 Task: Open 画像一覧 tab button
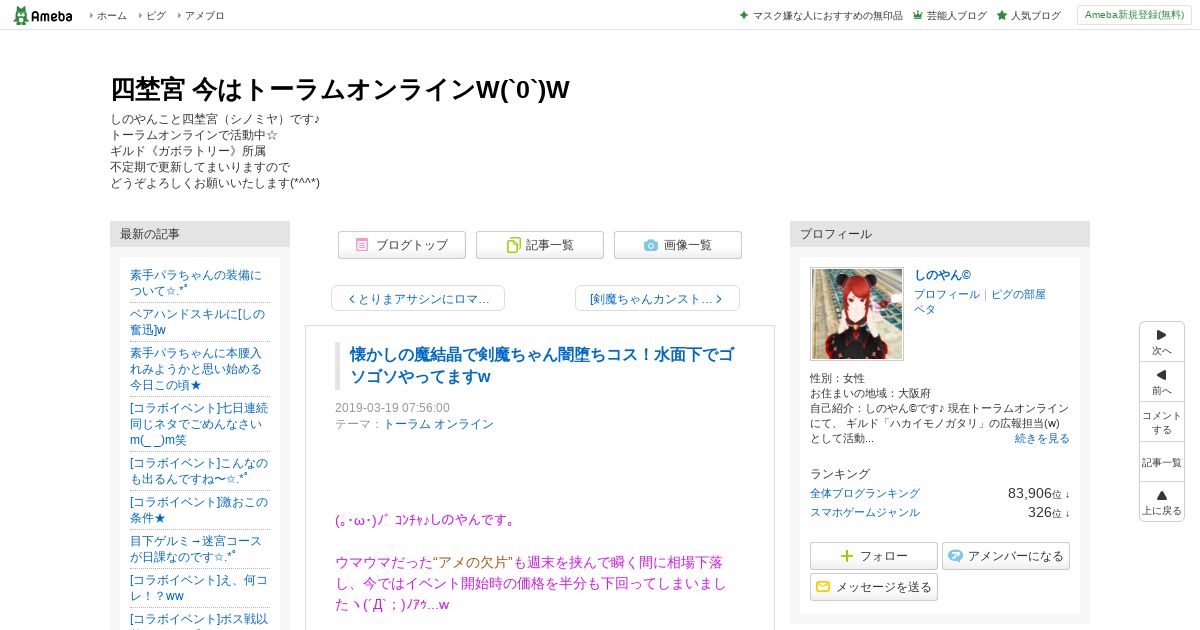click(678, 245)
